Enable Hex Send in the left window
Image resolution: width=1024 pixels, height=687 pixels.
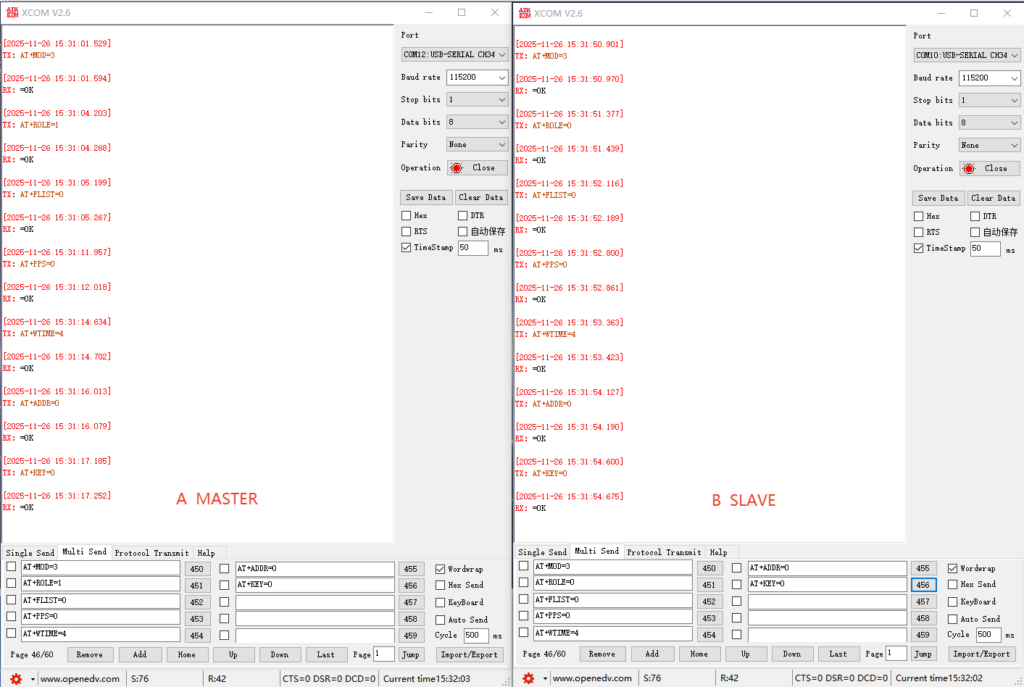[440, 585]
